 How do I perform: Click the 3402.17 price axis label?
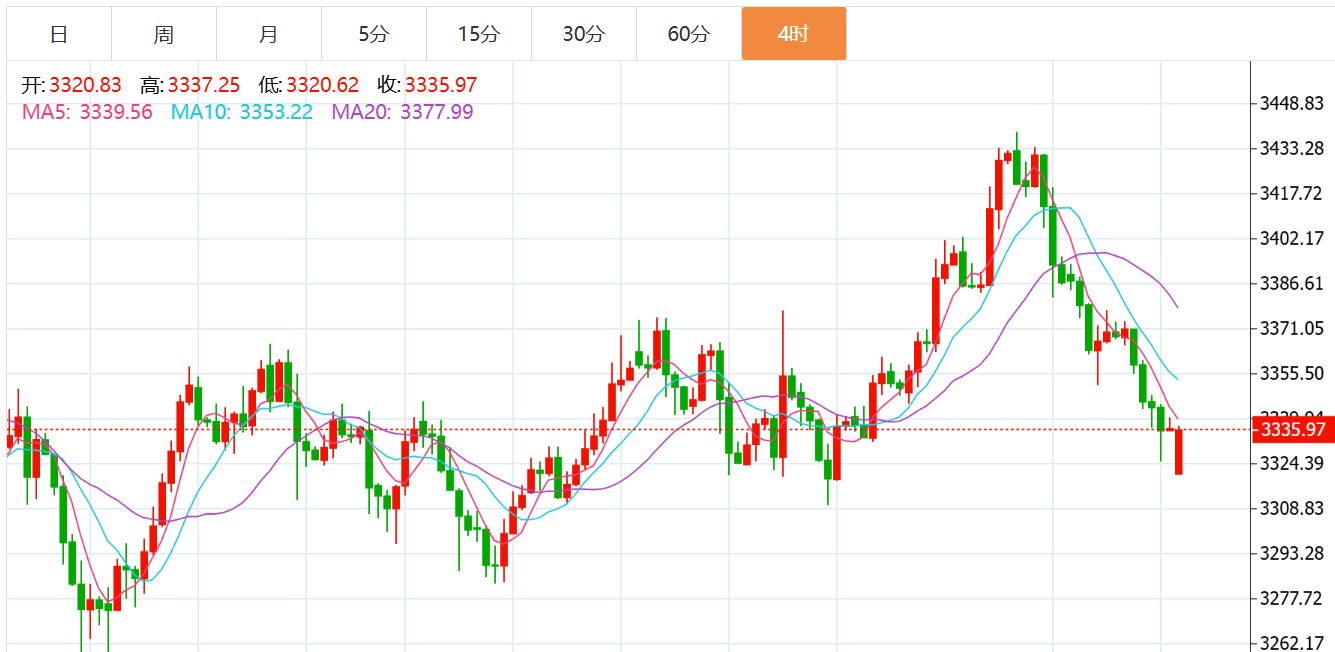1291,238
